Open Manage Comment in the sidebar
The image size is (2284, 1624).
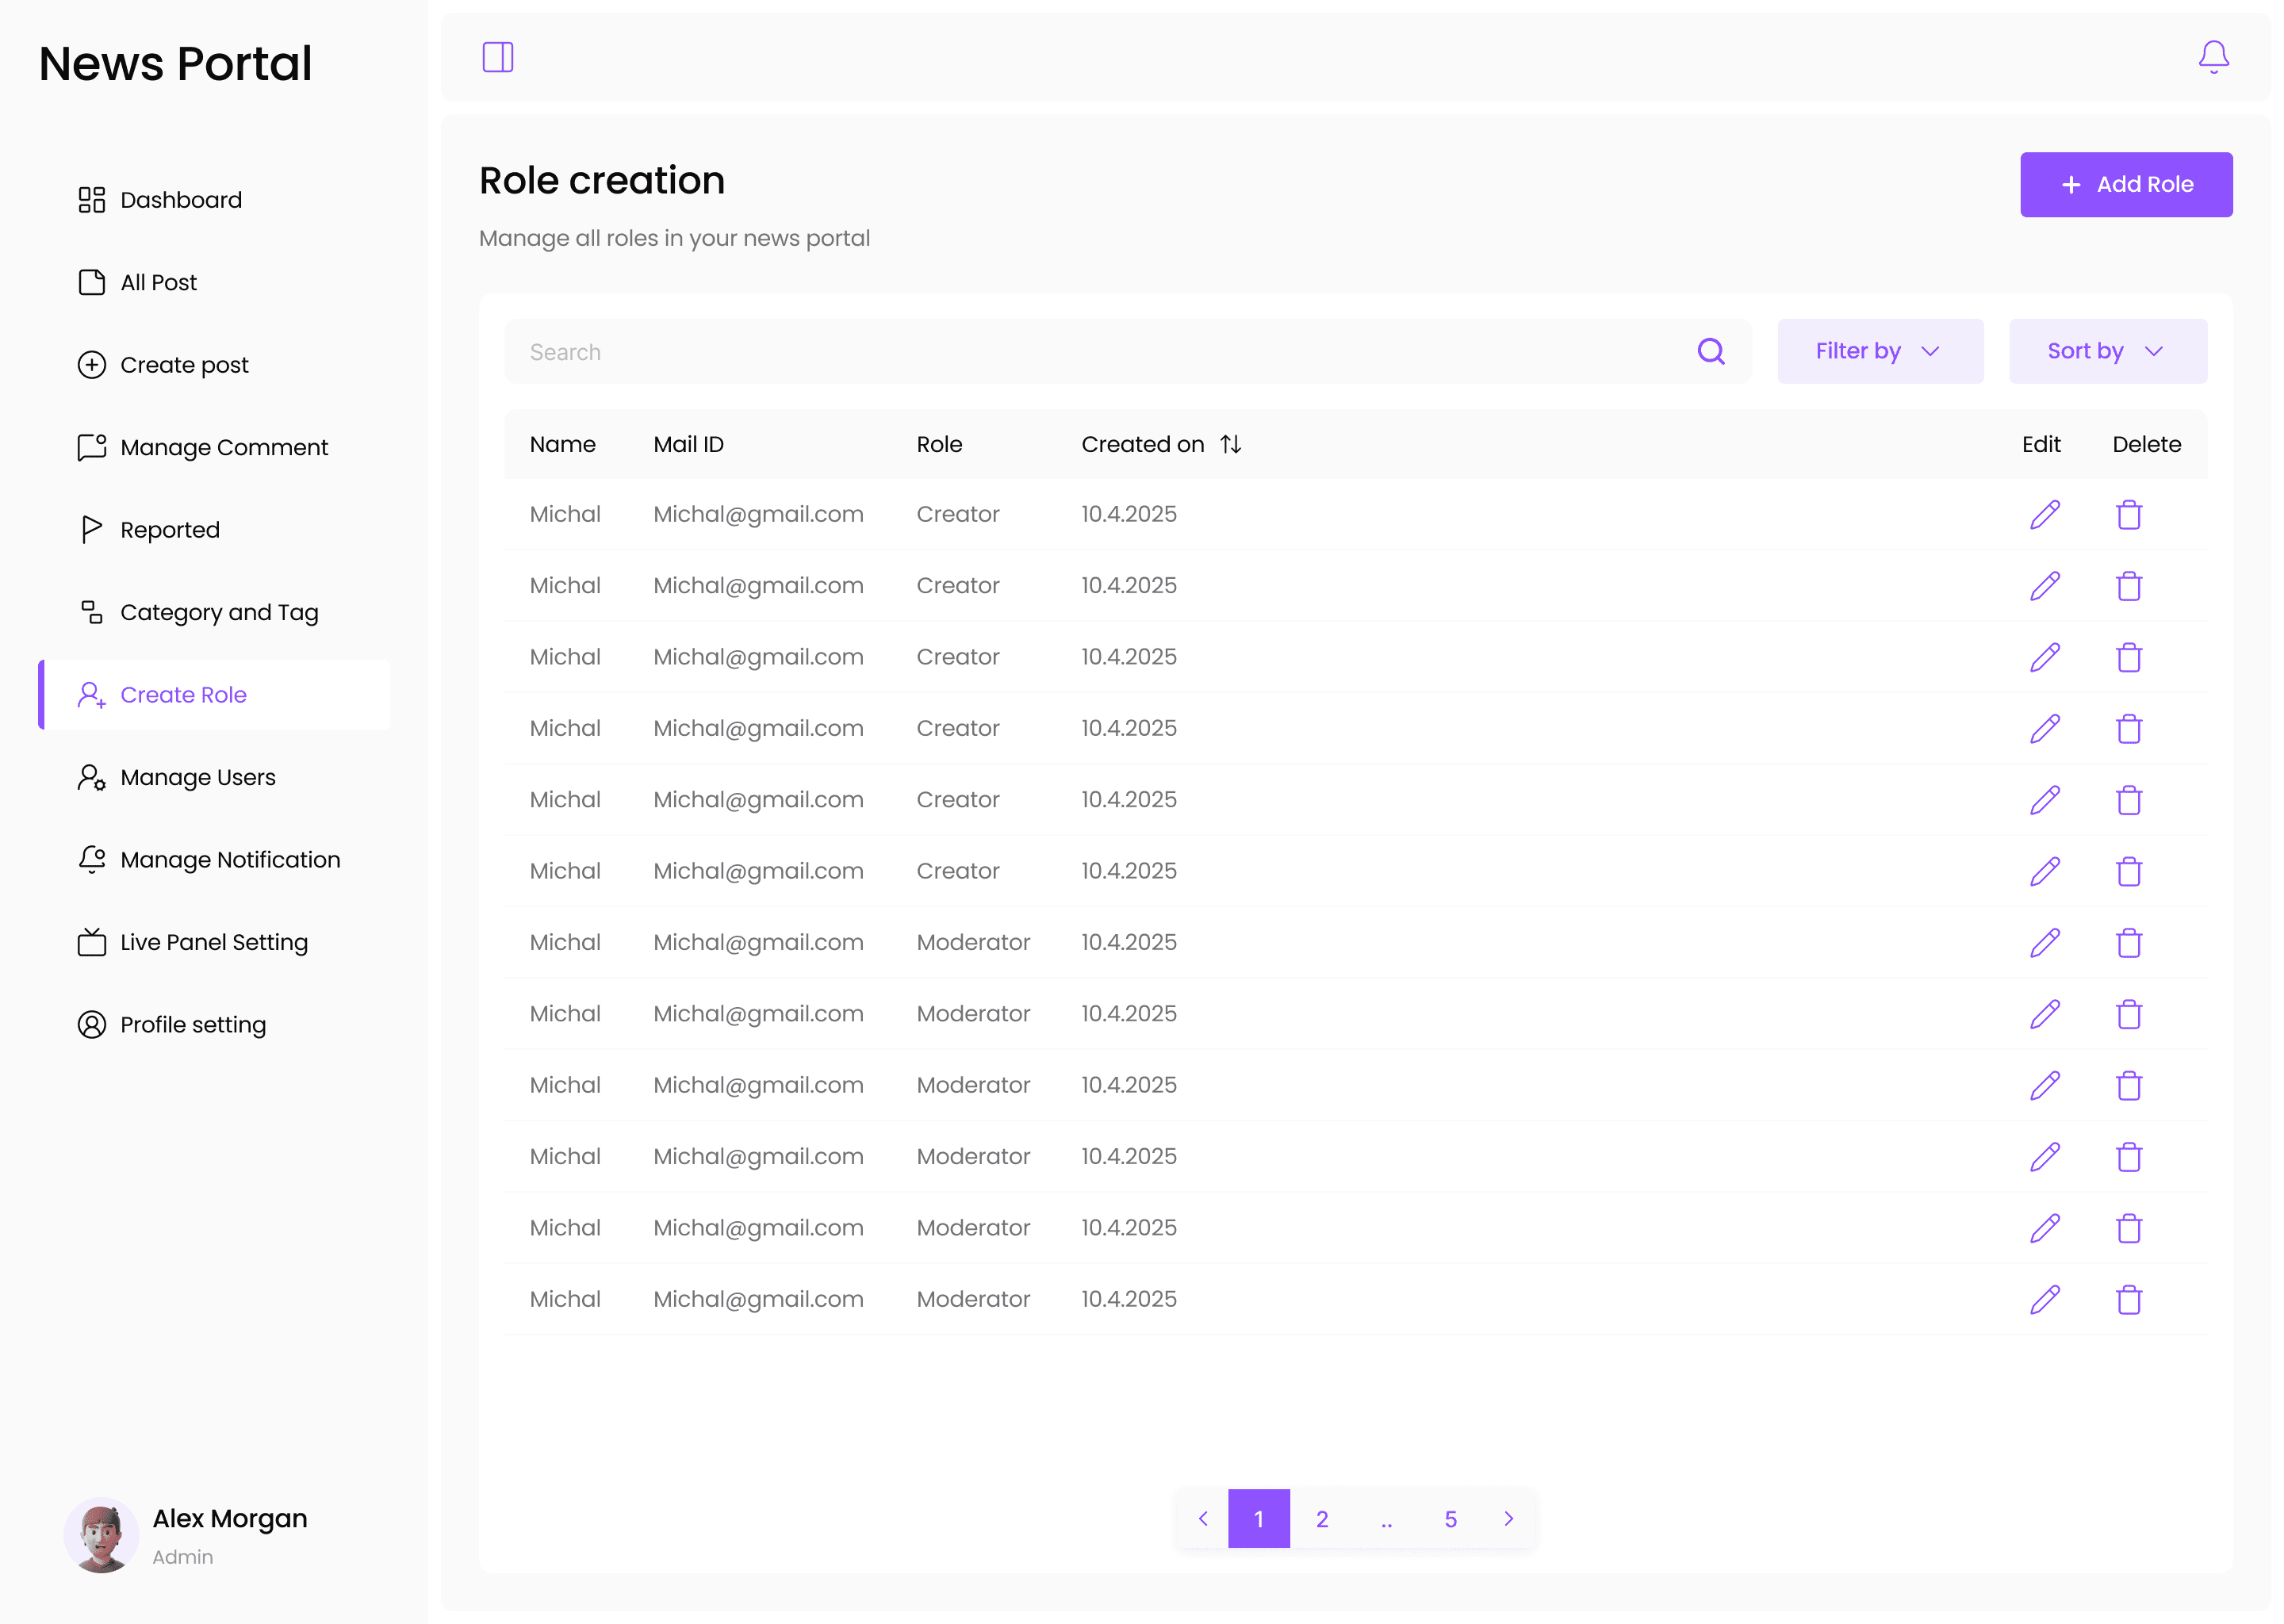[x=223, y=447]
